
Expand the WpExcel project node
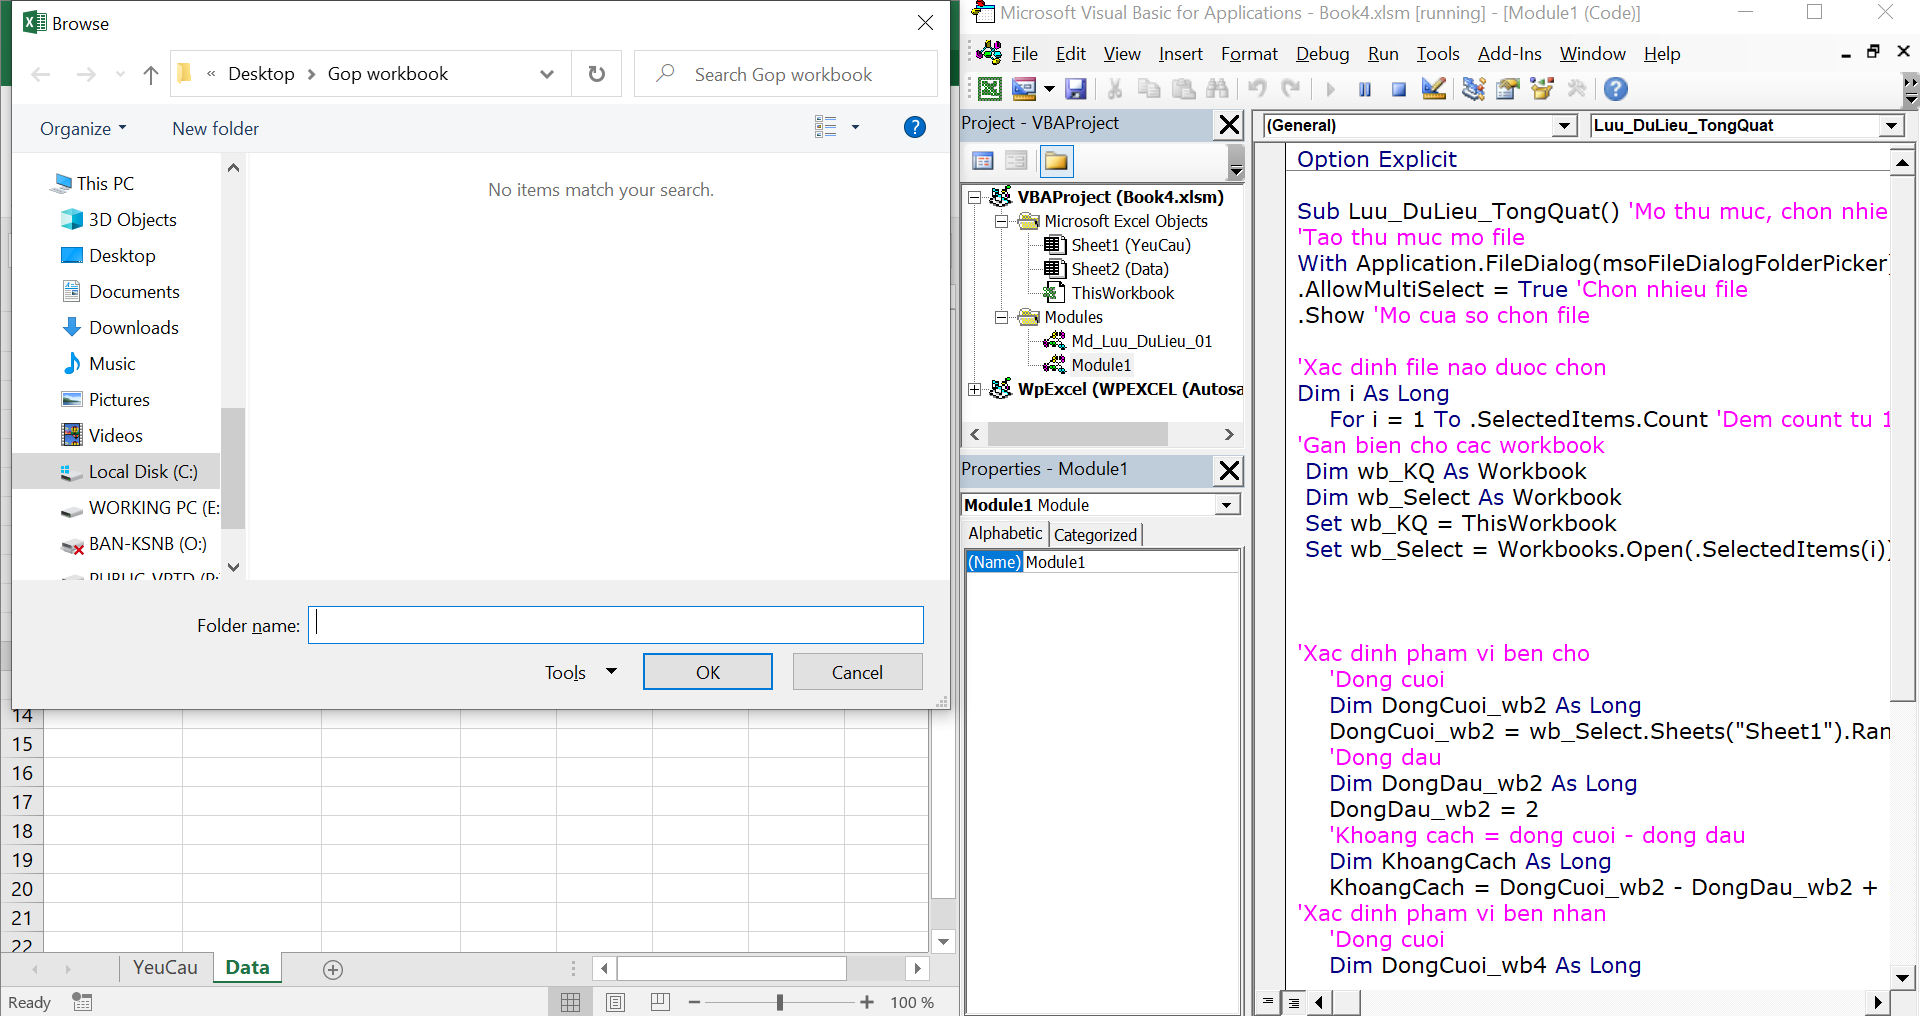click(974, 389)
